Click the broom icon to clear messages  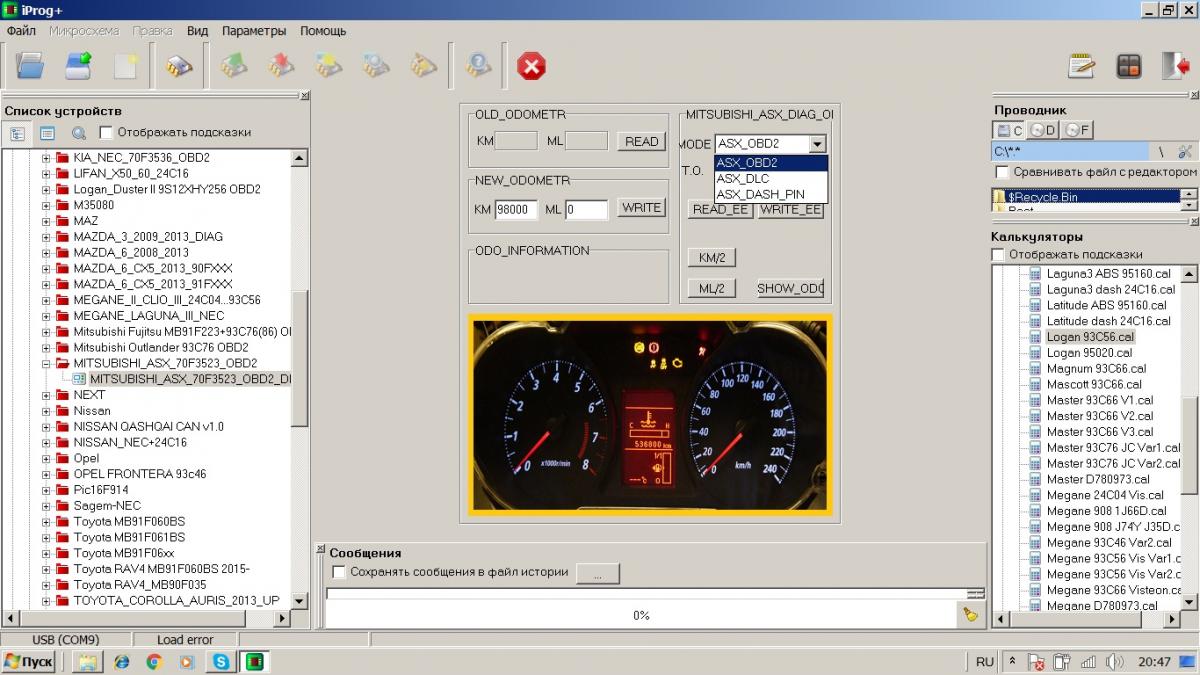(970, 615)
